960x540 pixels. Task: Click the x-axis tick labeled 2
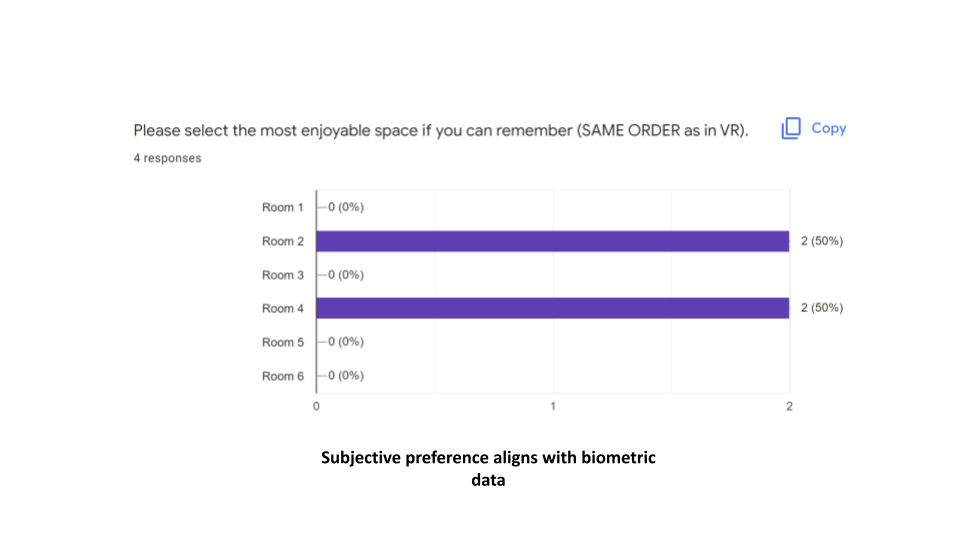tap(789, 406)
